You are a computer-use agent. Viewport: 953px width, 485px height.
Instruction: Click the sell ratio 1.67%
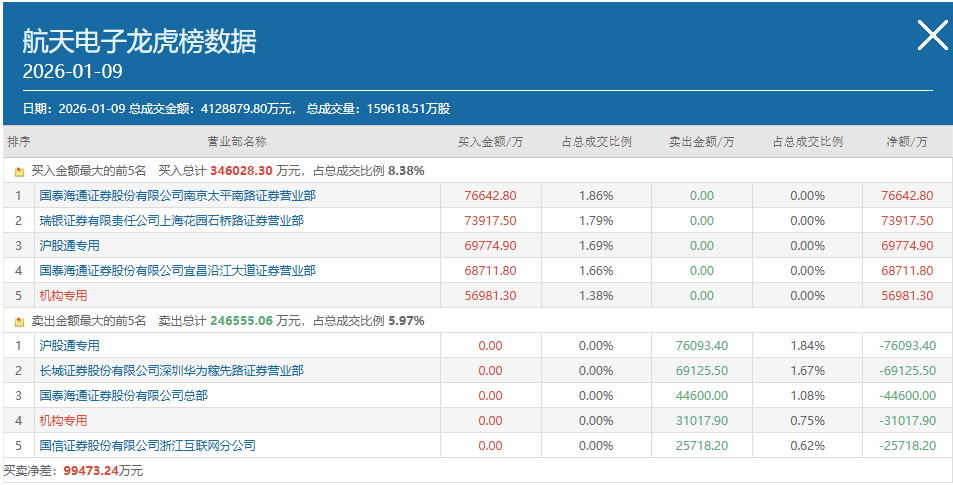[x=807, y=370]
